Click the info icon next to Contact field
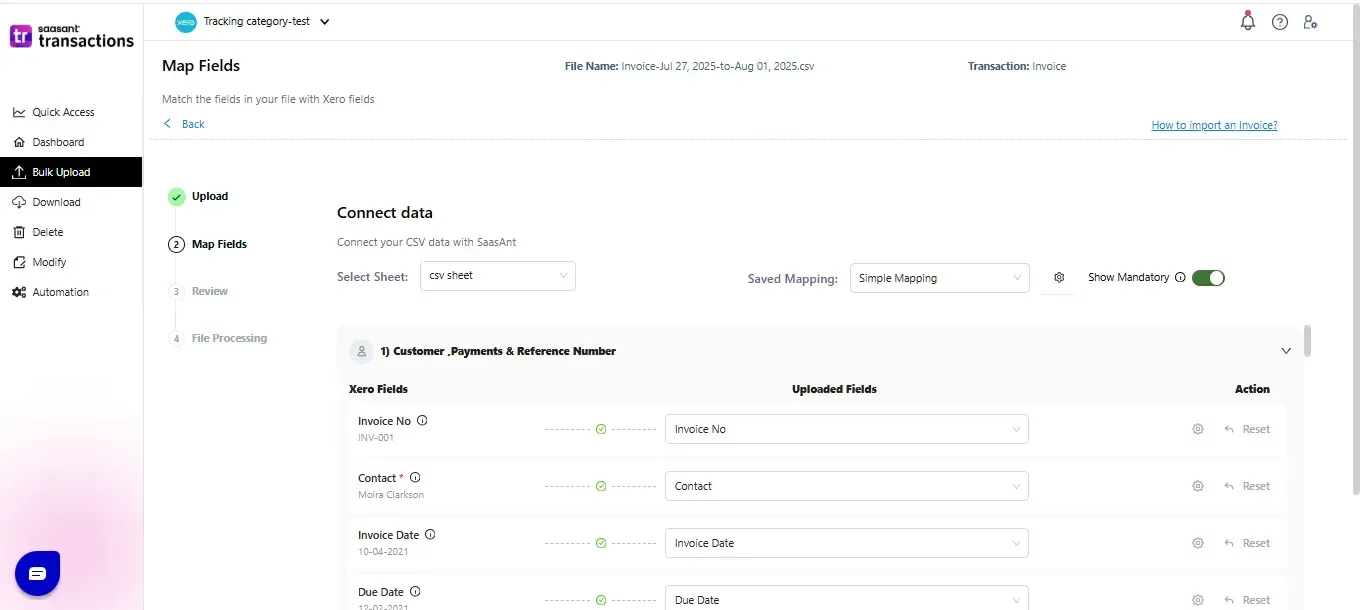The width and height of the screenshot is (1360, 610). click(x=415, y=477)
